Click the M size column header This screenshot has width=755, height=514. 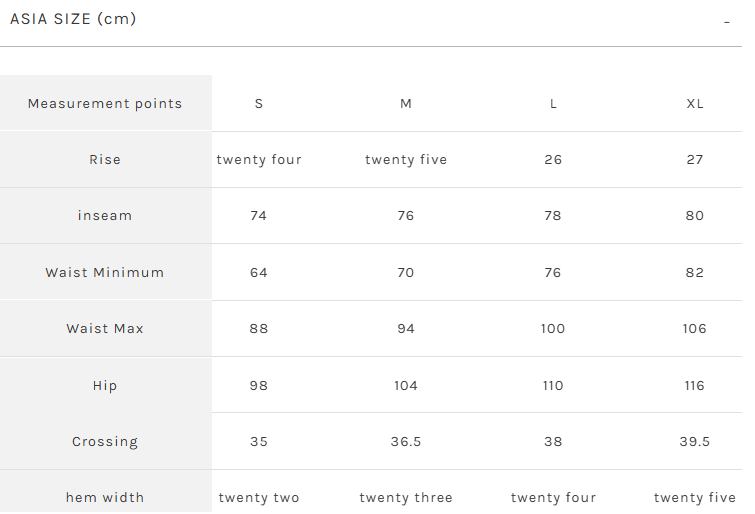click(406, 104)
